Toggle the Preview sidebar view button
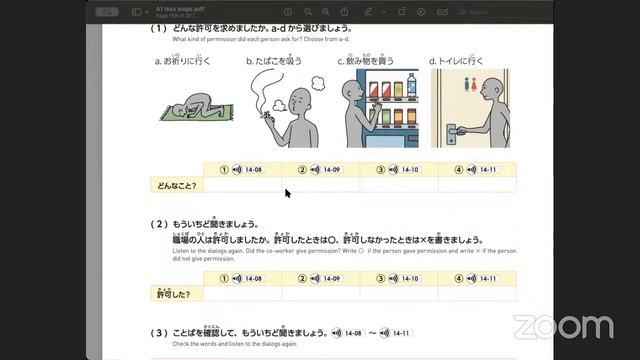The height and width of the screenshot is (360, 640). (136, 12)
